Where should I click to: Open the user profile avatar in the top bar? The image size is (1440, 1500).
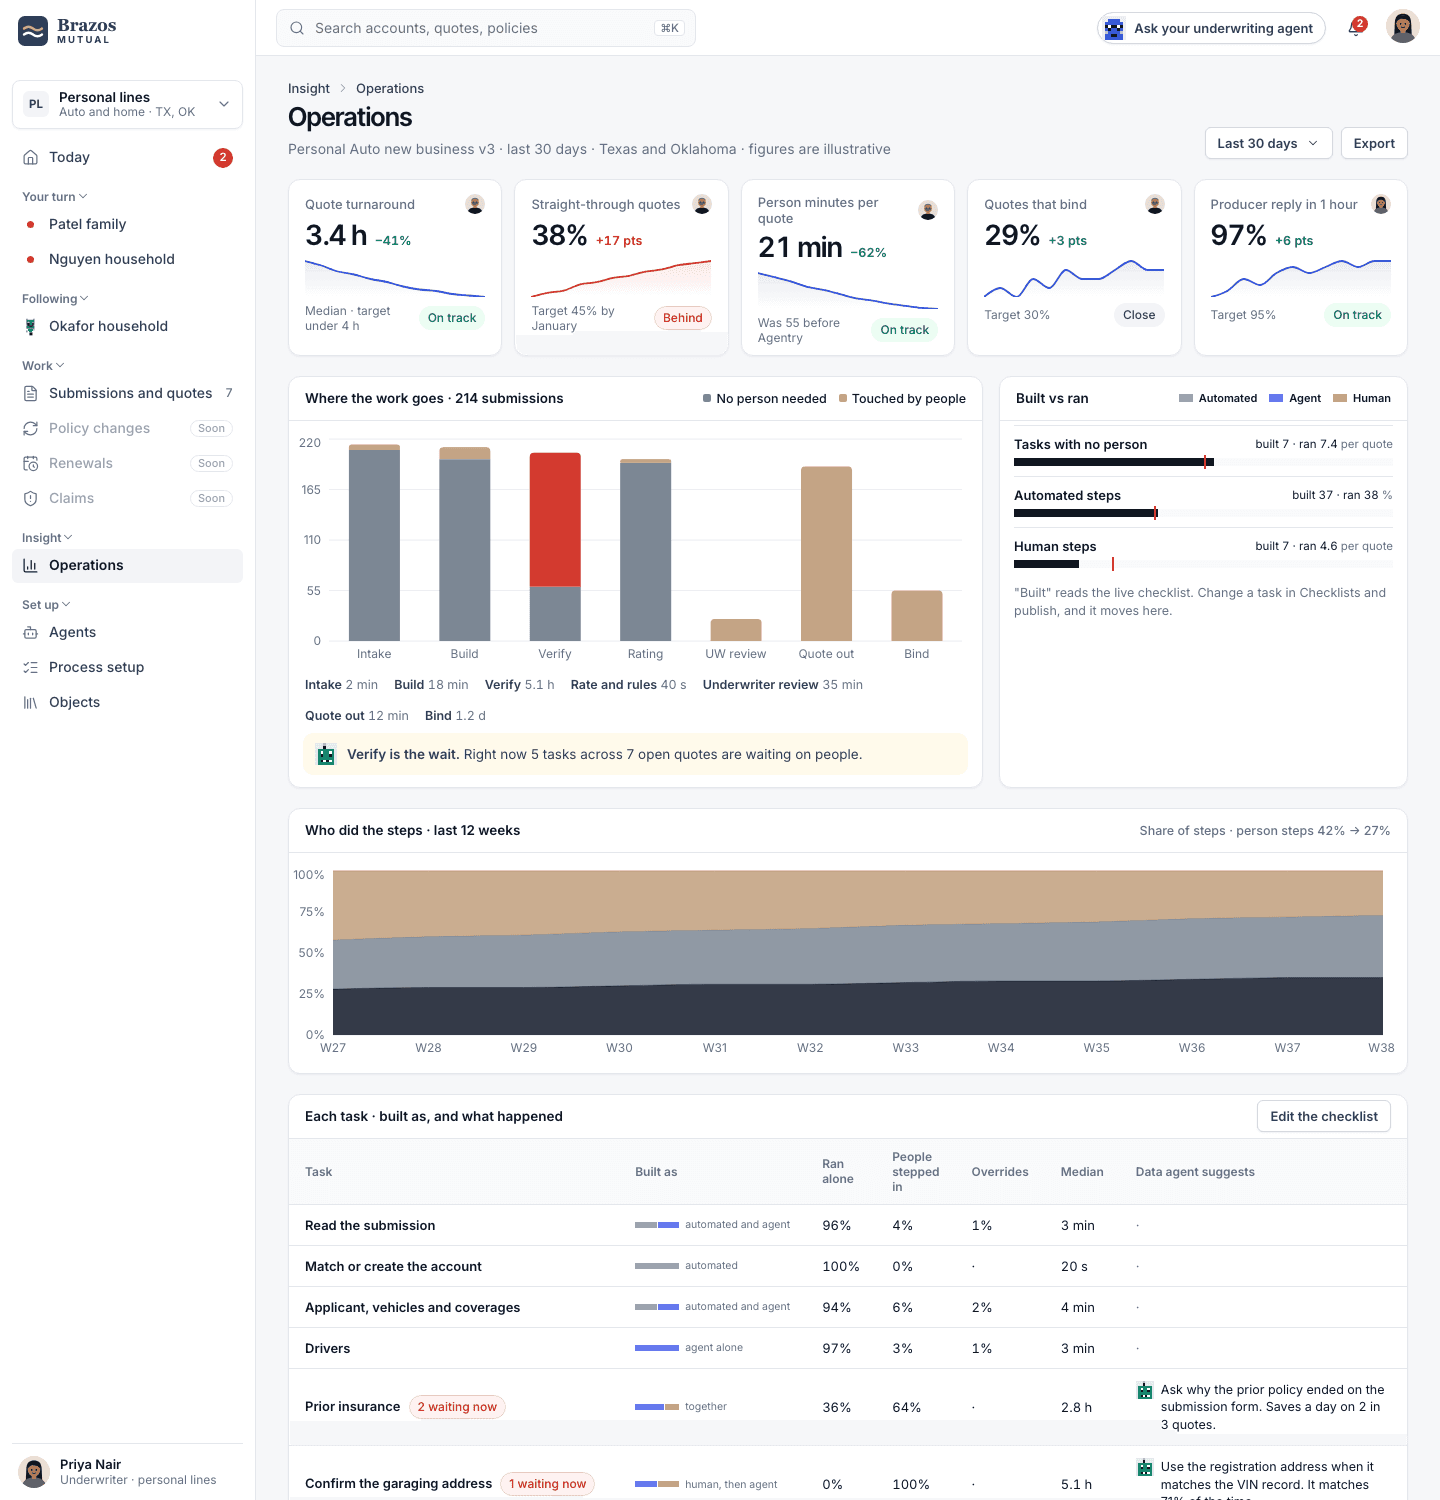tap(1403, 27)
